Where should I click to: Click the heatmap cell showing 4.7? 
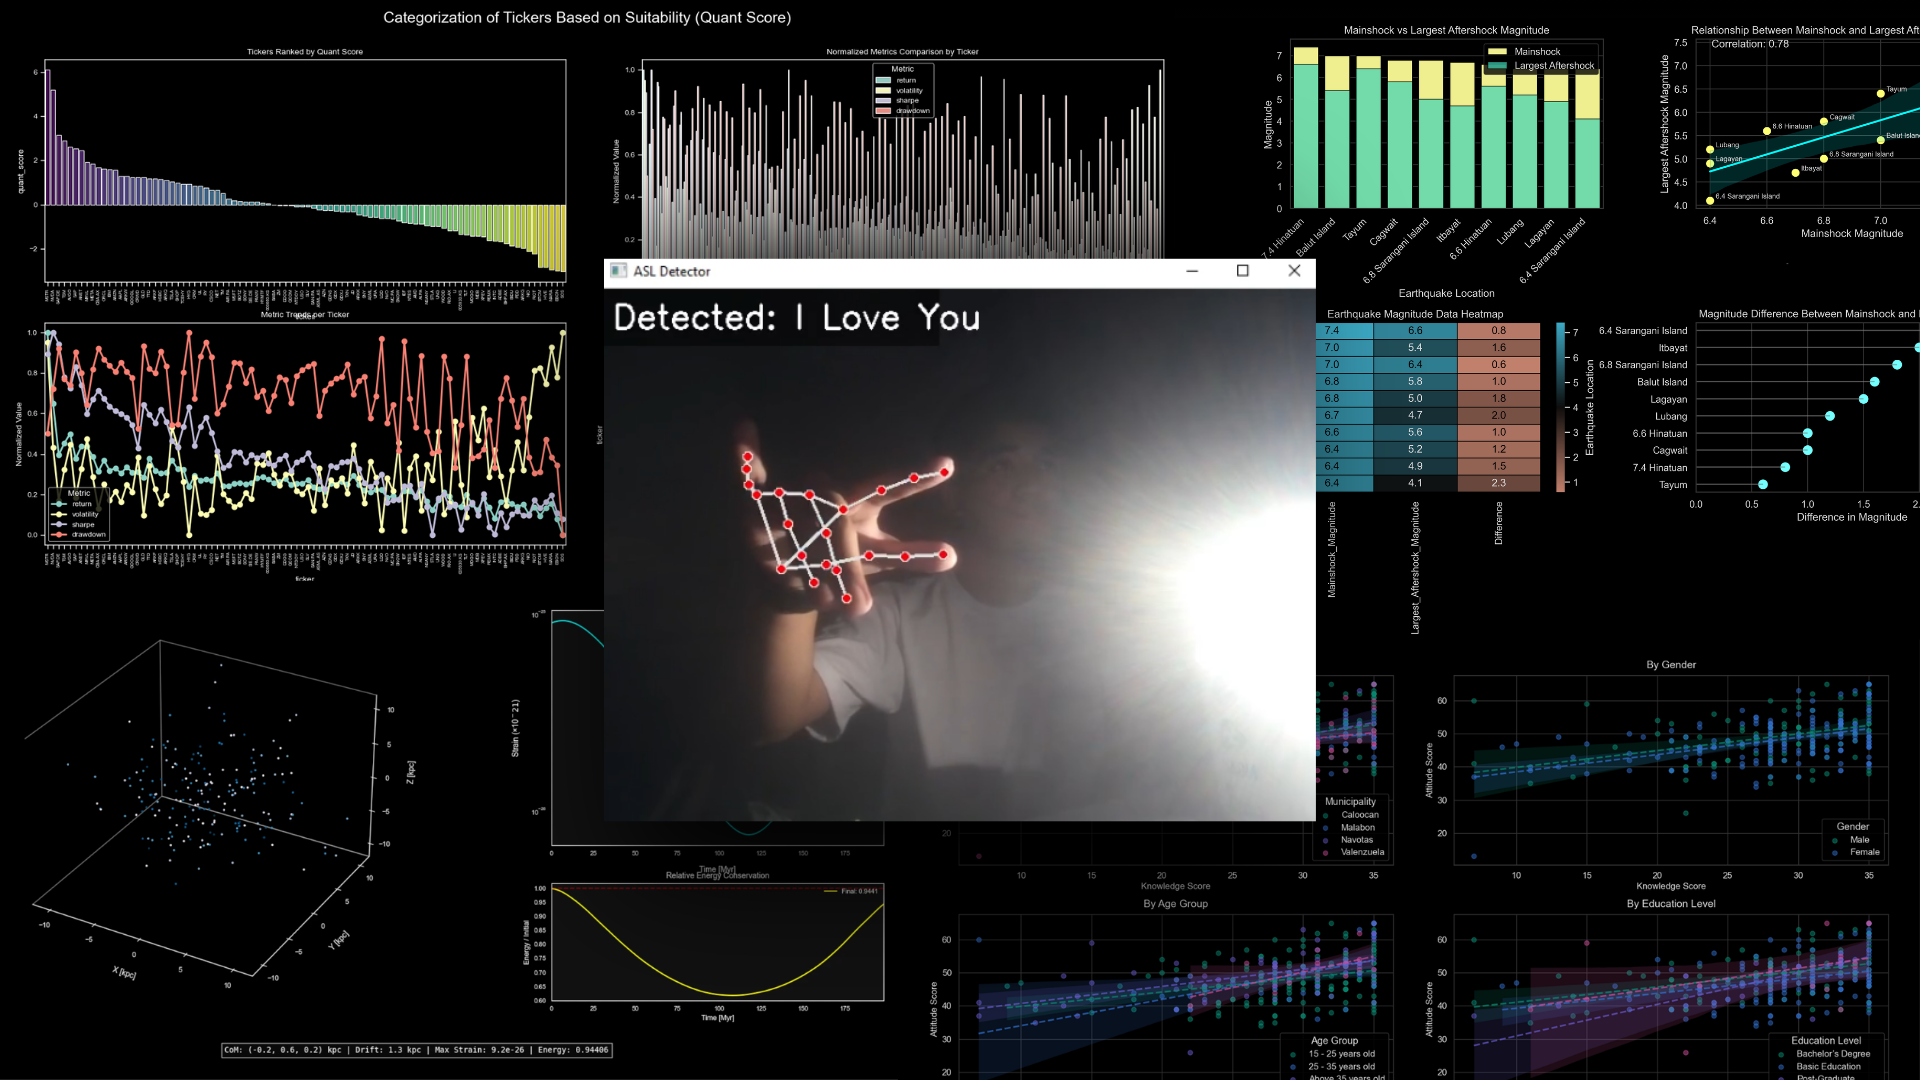point(1415,415)
